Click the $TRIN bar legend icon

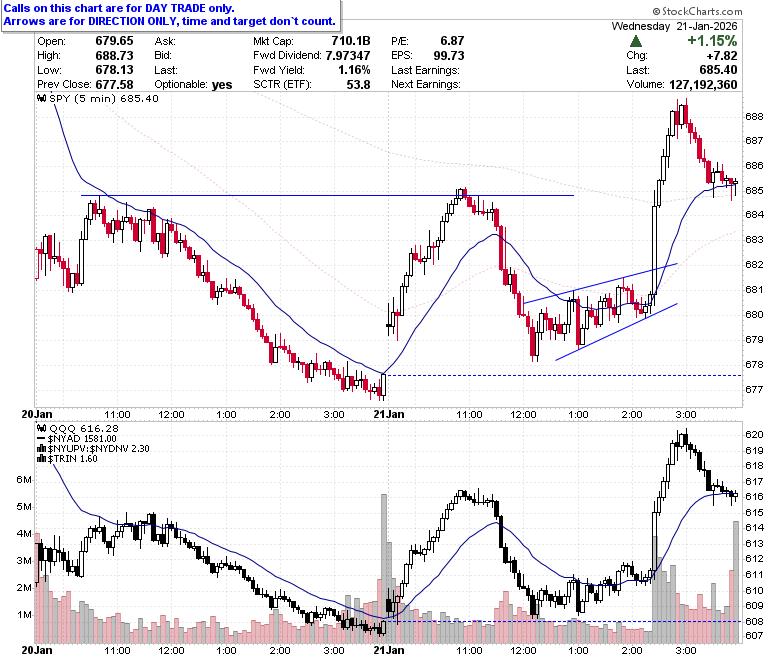tap(42, 459)
